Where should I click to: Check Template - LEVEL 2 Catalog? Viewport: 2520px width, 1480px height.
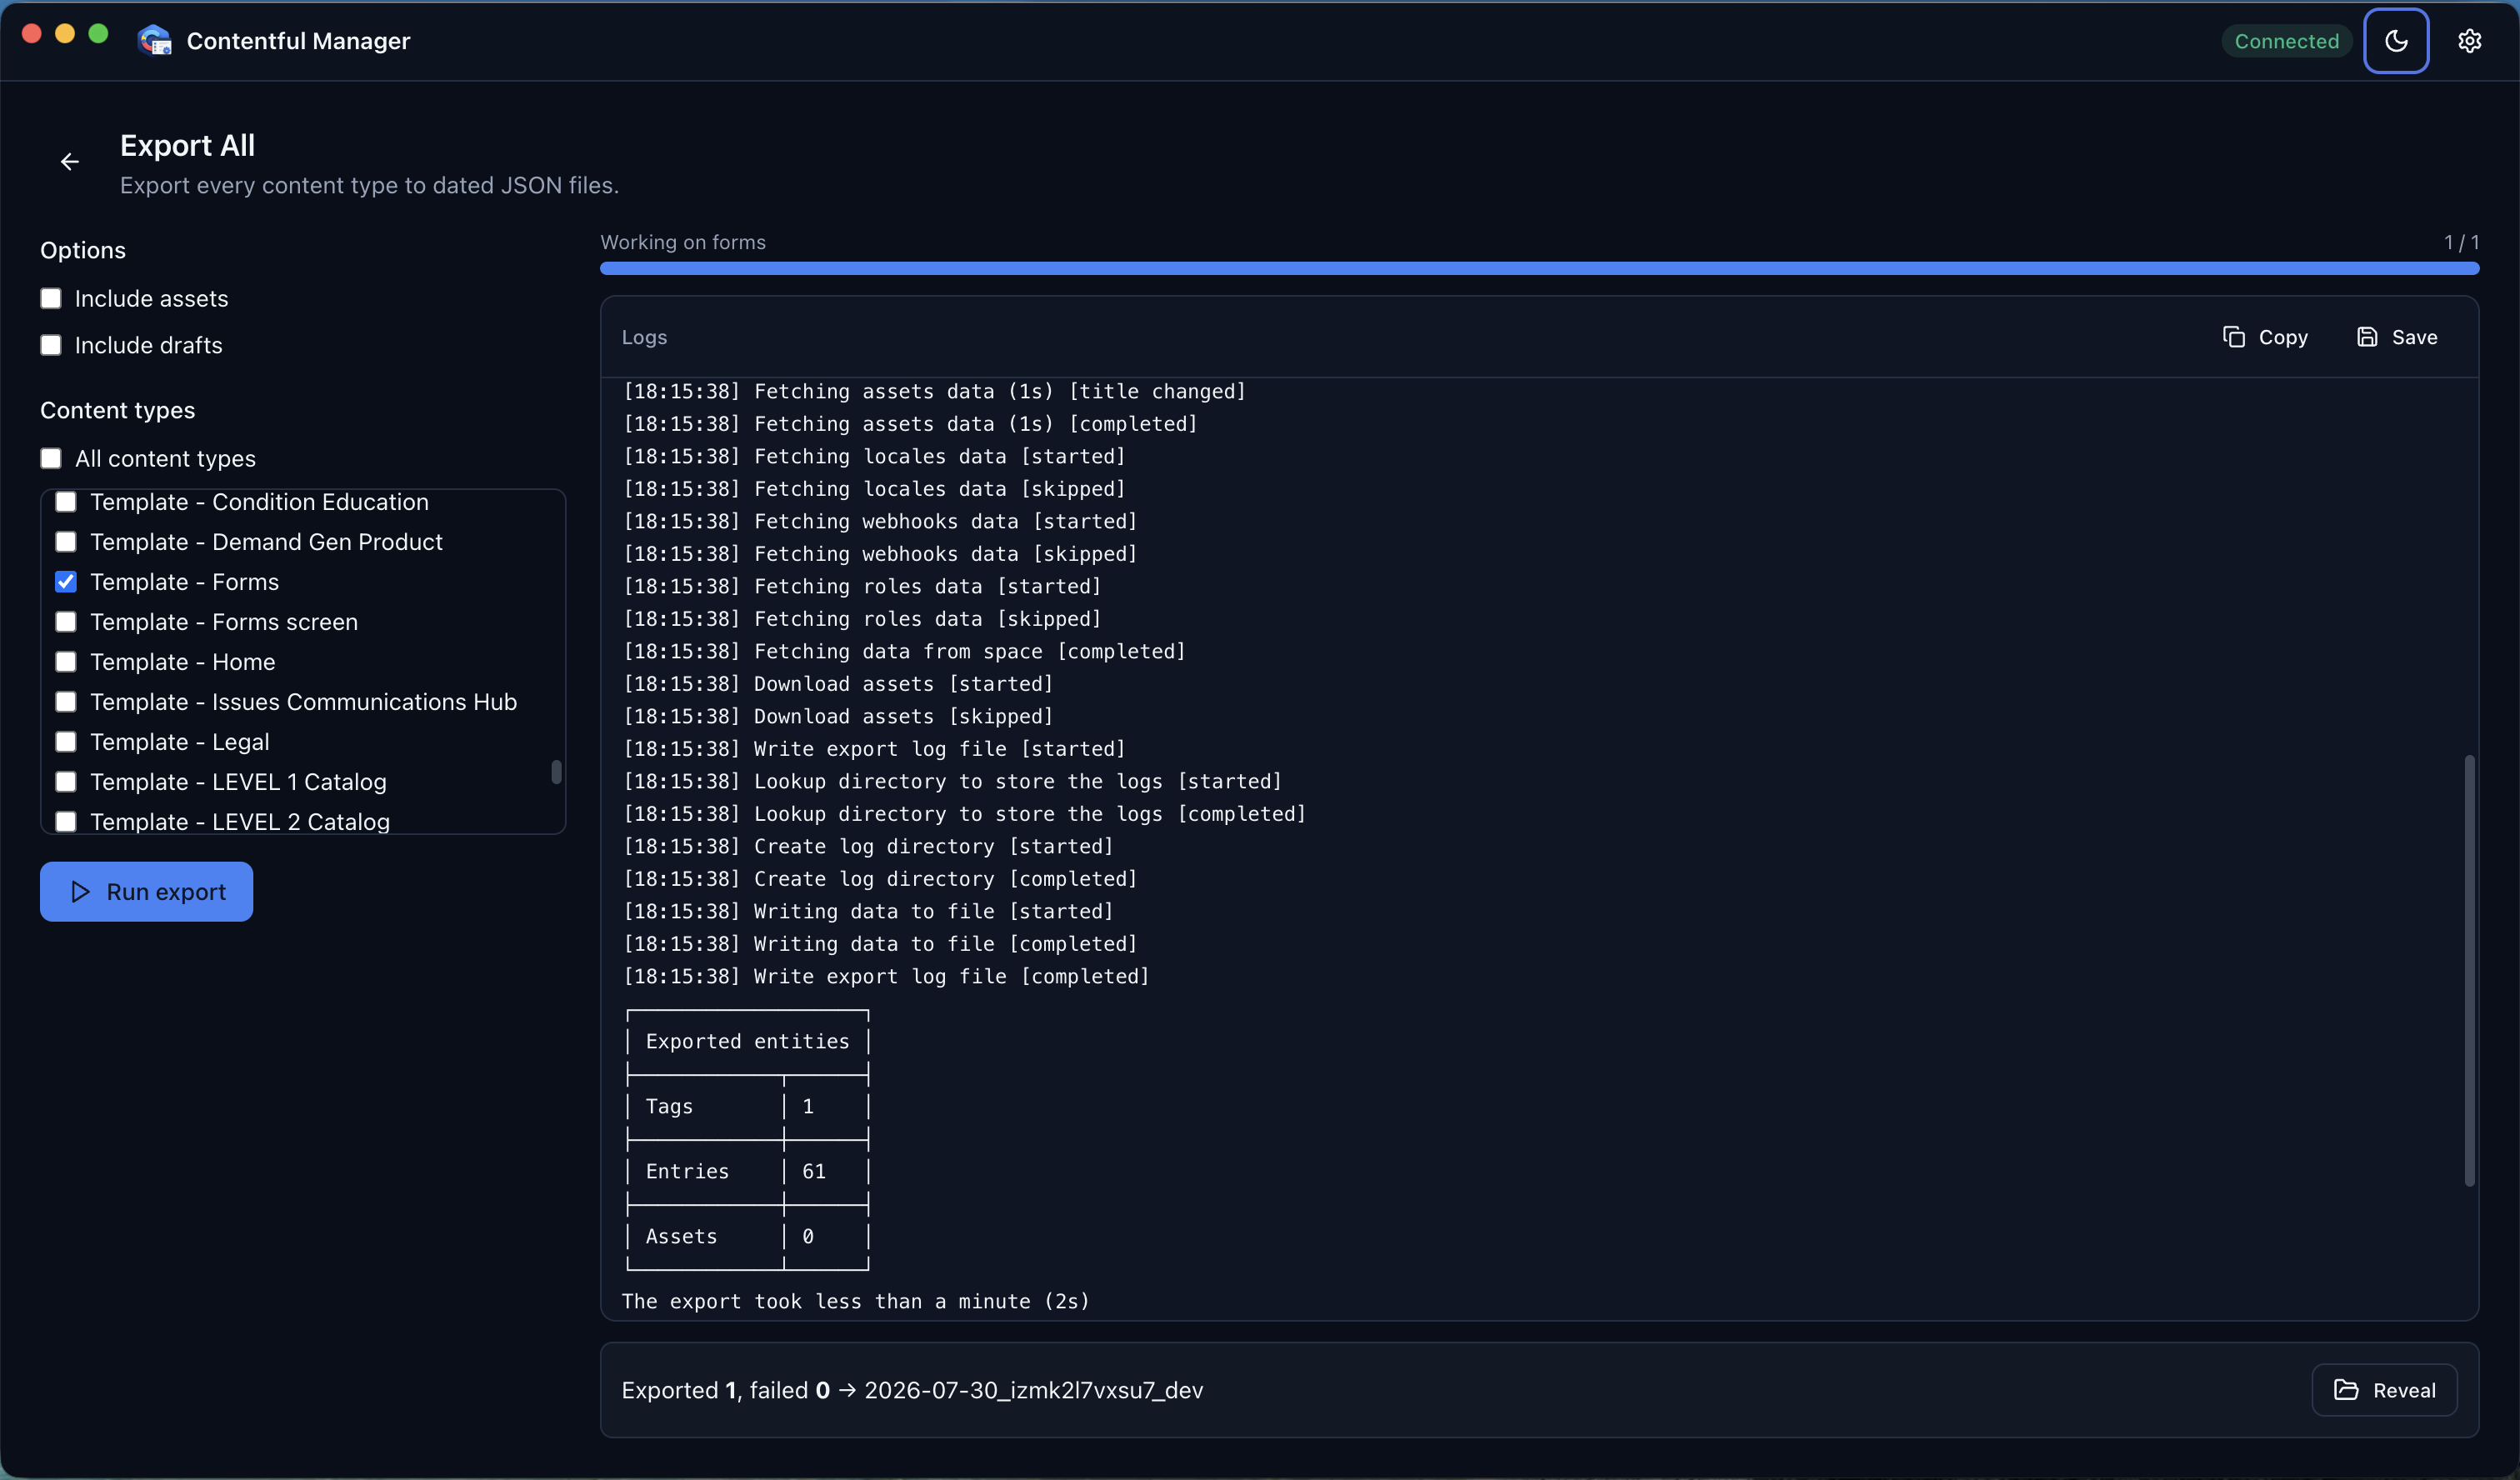point(66,822)
